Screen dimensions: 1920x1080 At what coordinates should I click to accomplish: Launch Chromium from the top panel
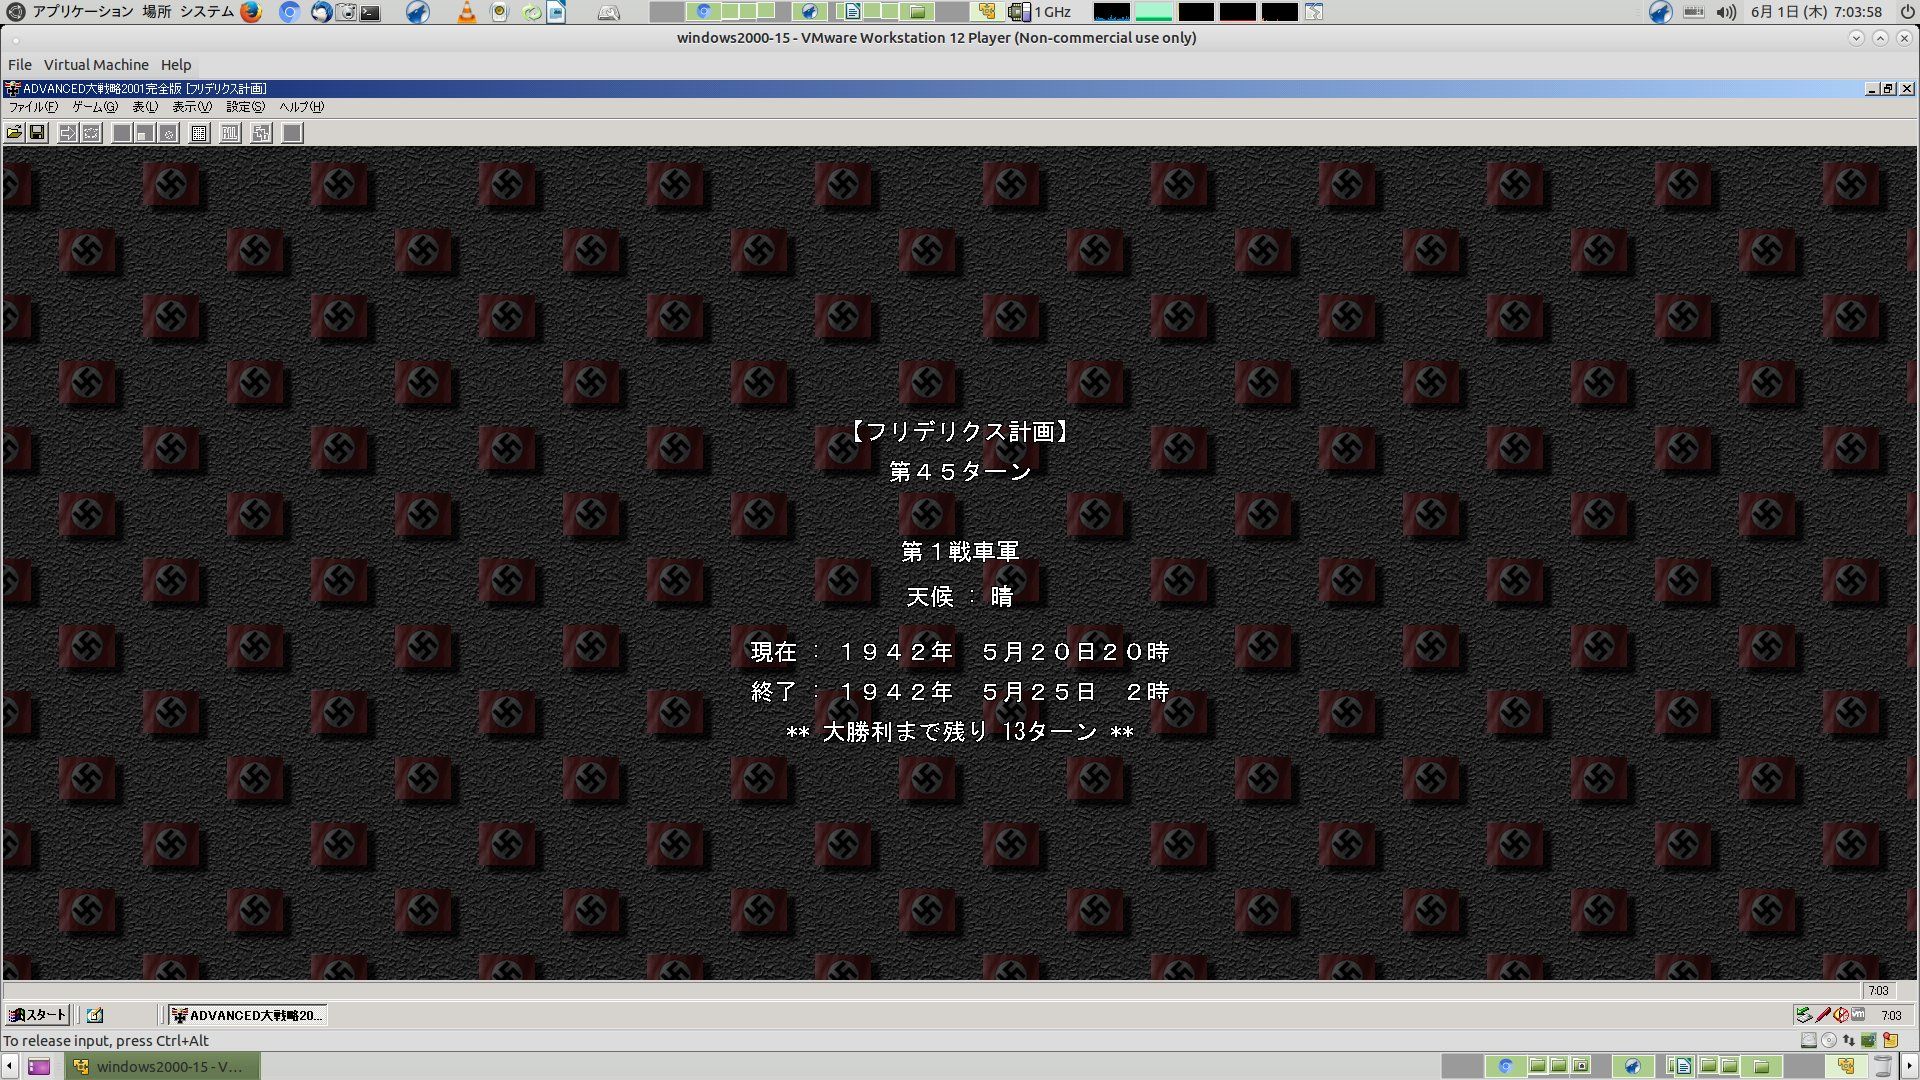pos(290,12)
